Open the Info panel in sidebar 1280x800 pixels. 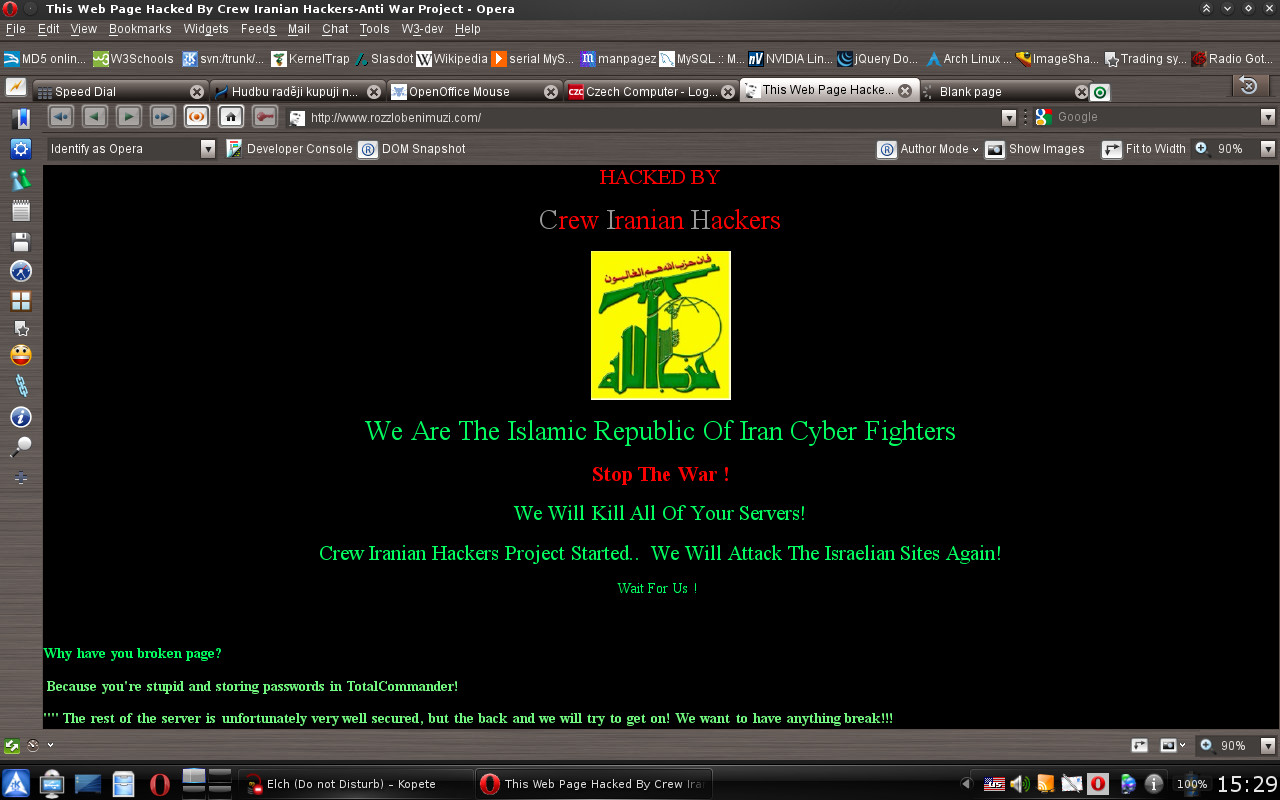[20, 417]
